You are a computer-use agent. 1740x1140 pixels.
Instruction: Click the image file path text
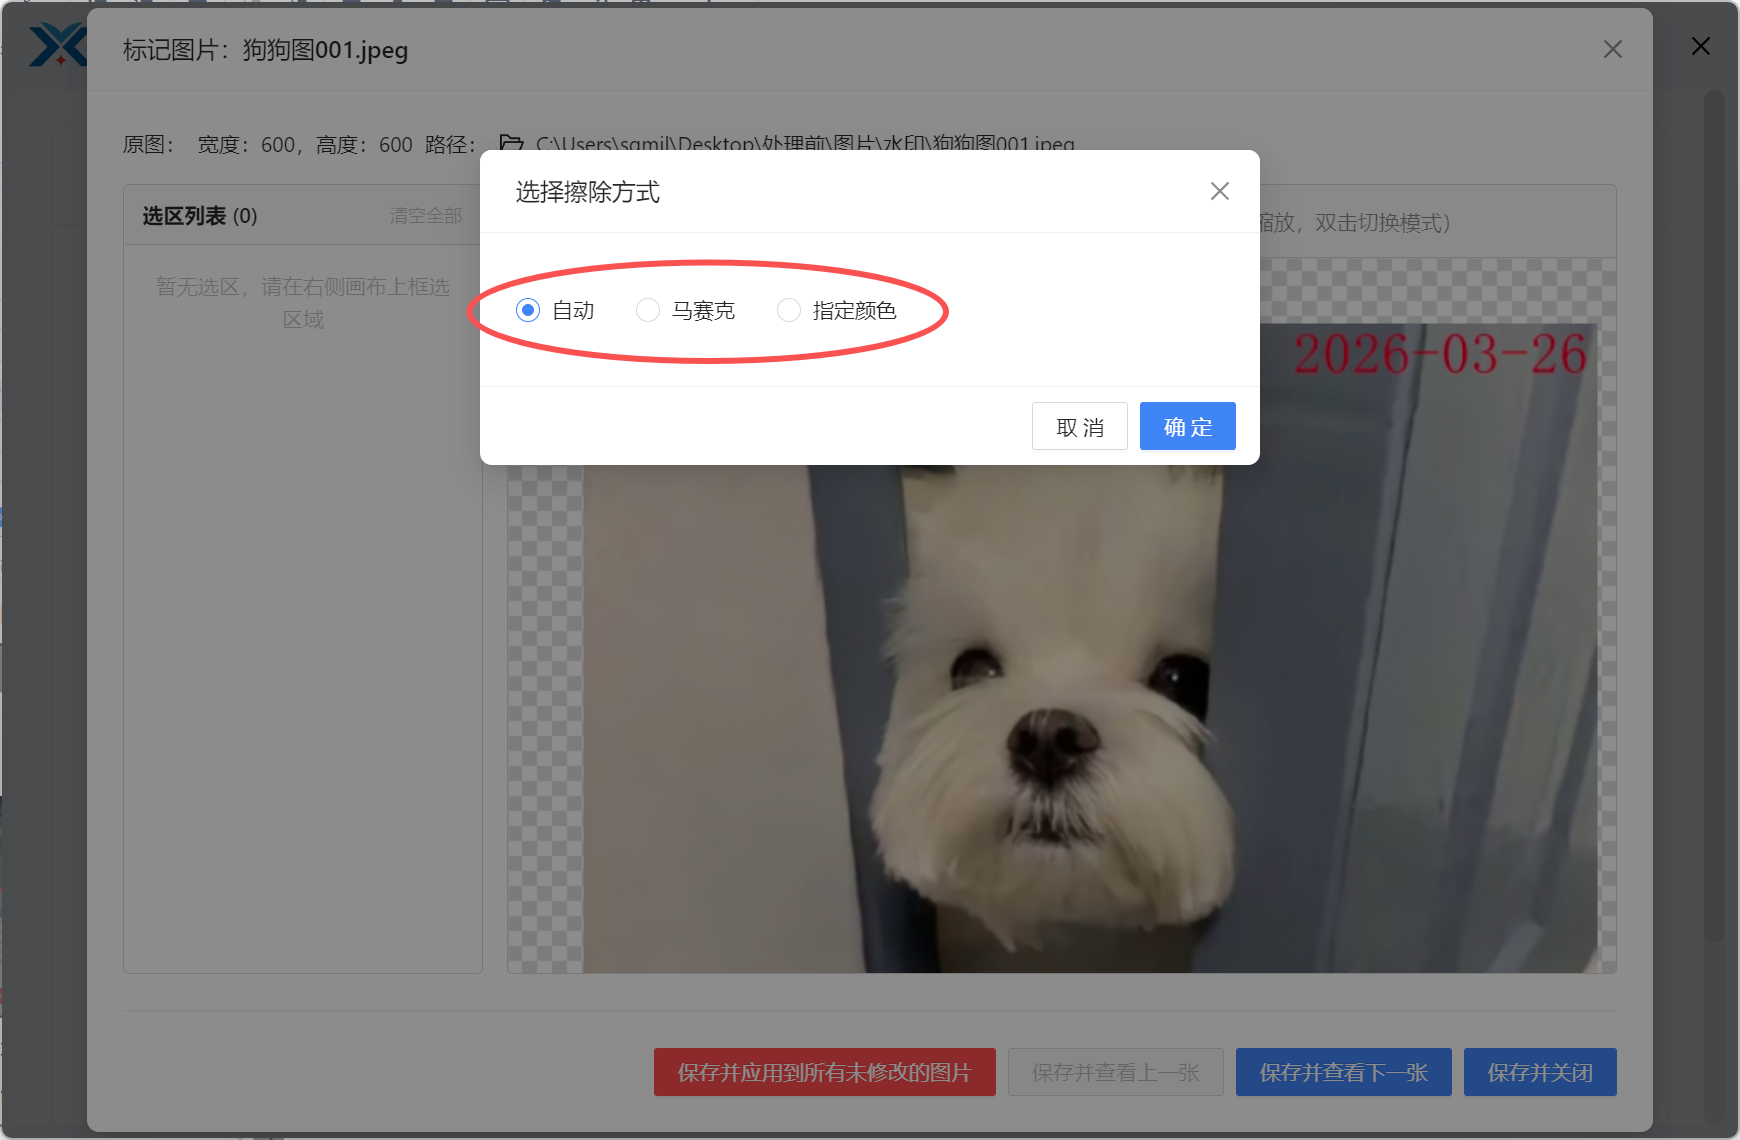click(x=800, y=144)
